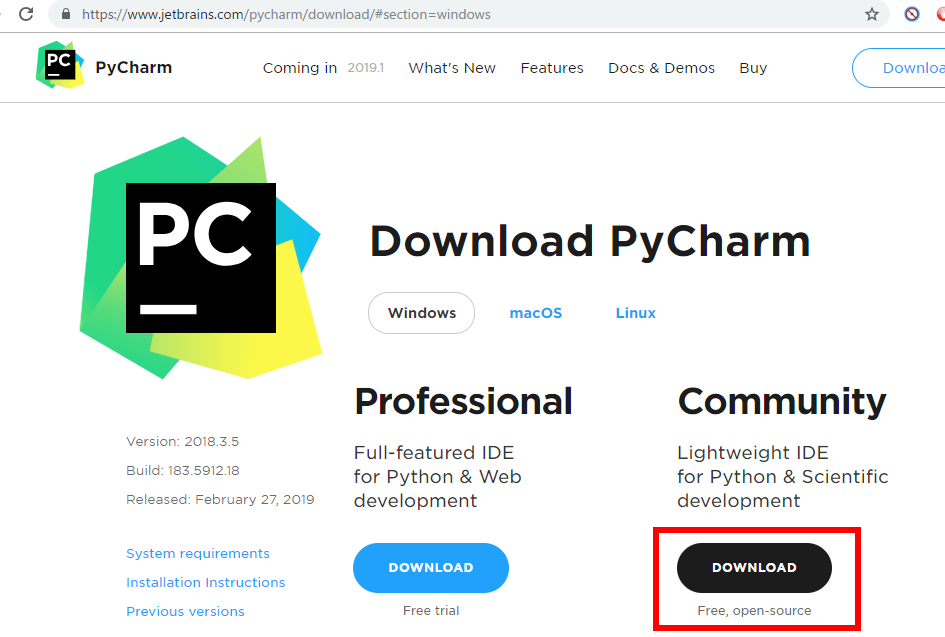Open the System requirements link

coord(198,554)
